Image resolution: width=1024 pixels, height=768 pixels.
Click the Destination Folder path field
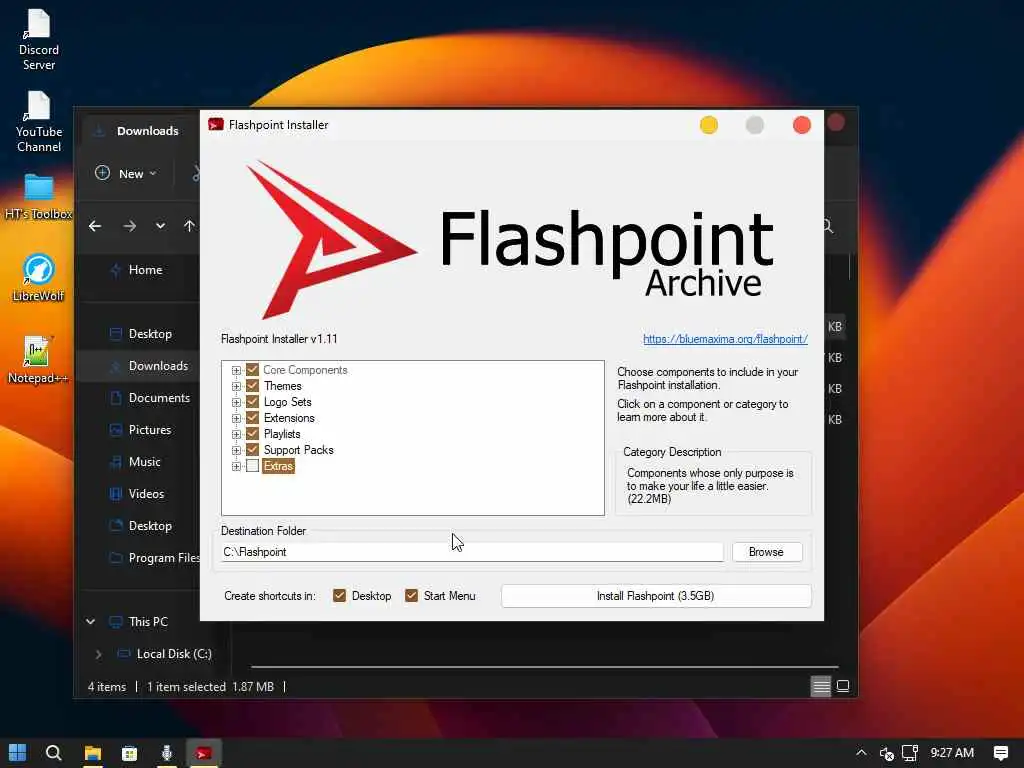tap(472, 552)
